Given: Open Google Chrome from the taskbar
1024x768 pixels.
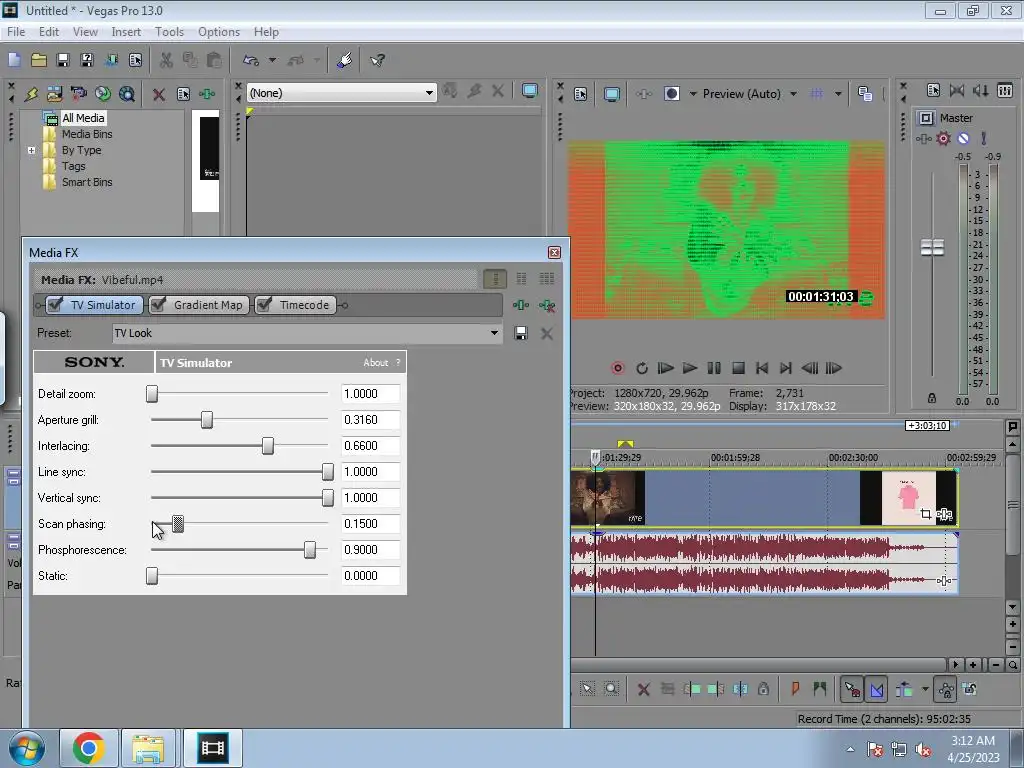Looking at the screenshot, I should pos(89,748).
